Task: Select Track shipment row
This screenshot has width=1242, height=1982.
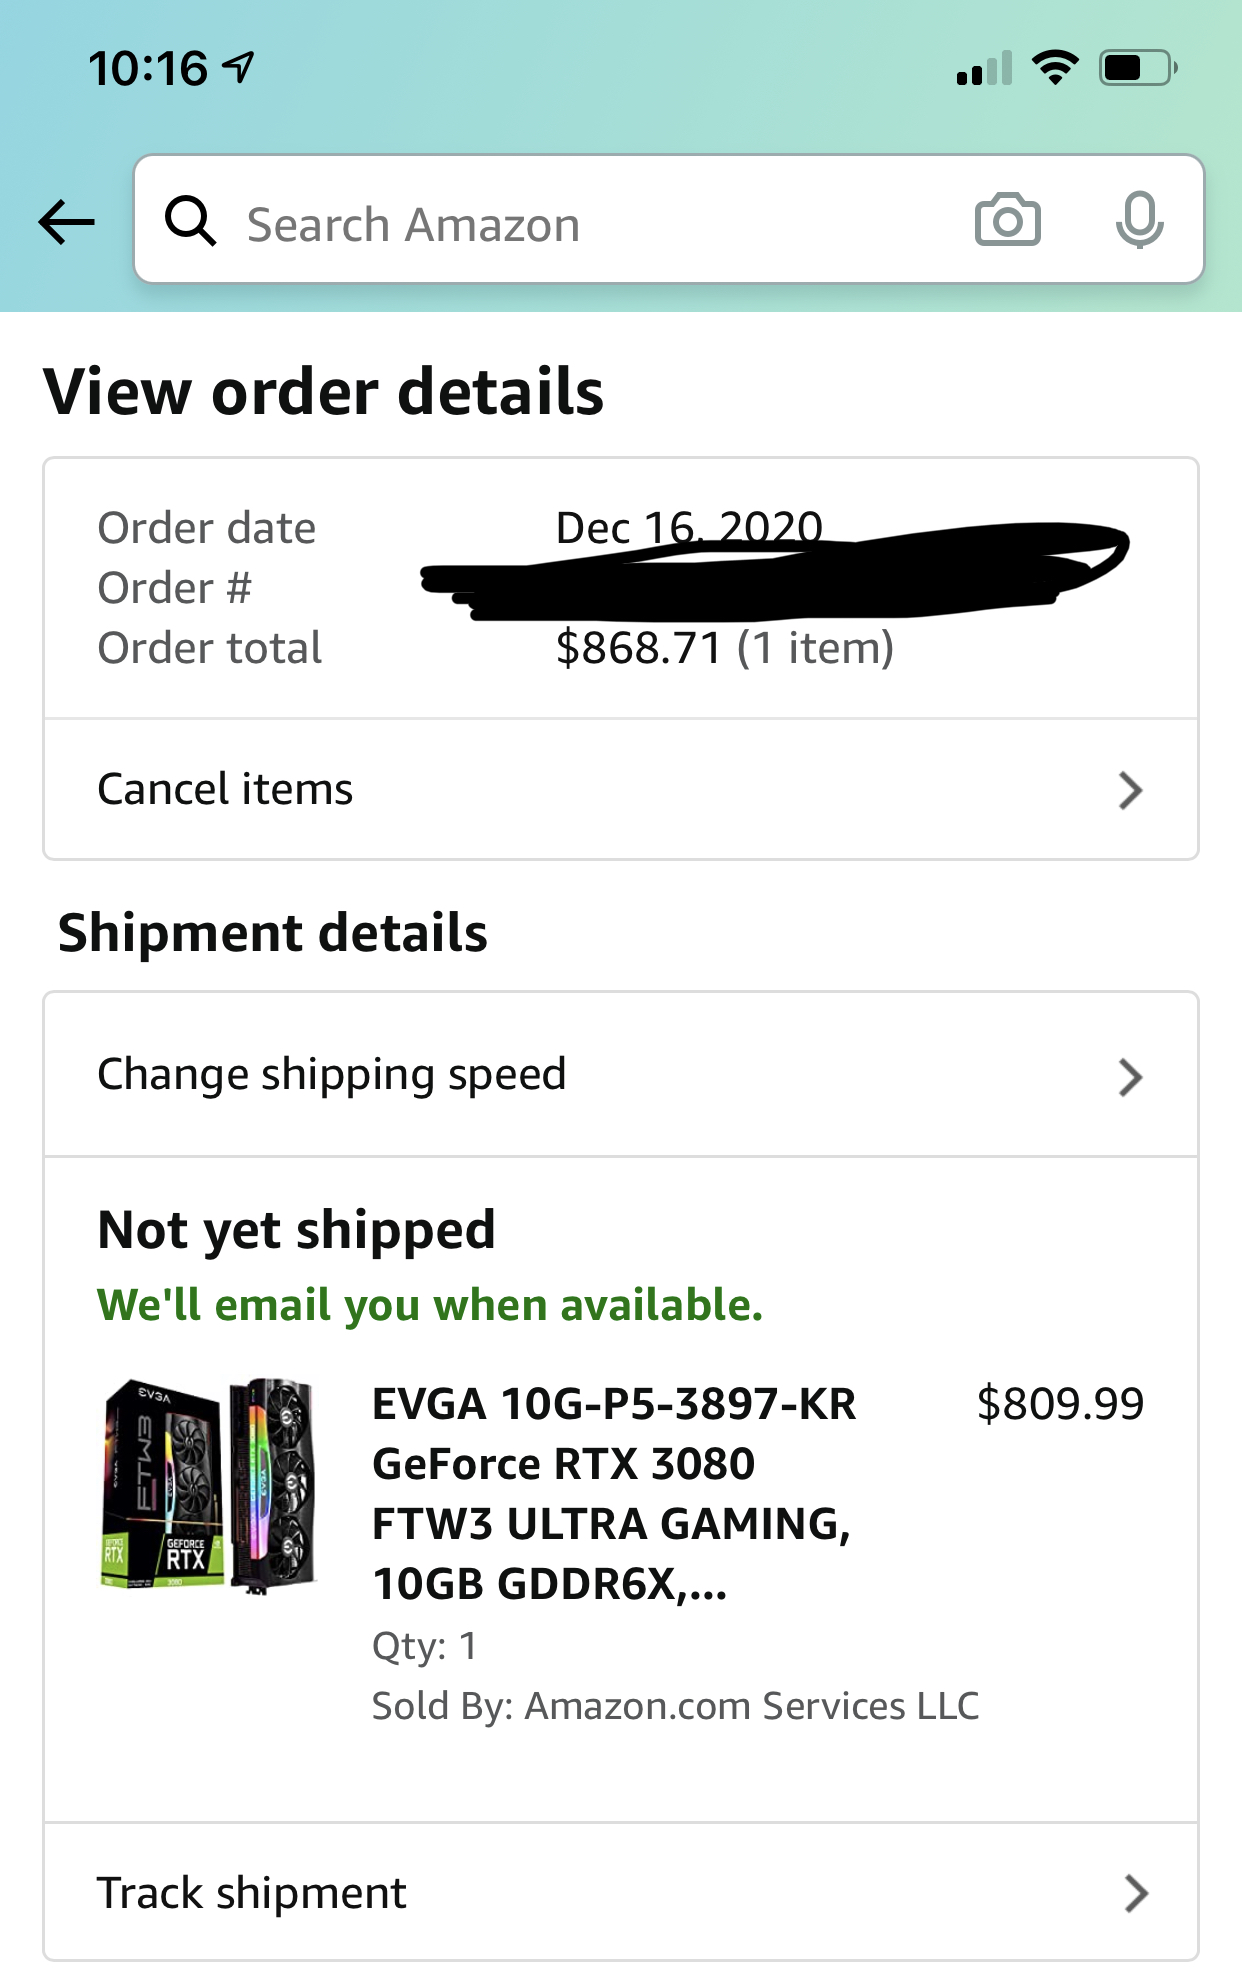Action: pyautogui.click(x=621, y=1892)
